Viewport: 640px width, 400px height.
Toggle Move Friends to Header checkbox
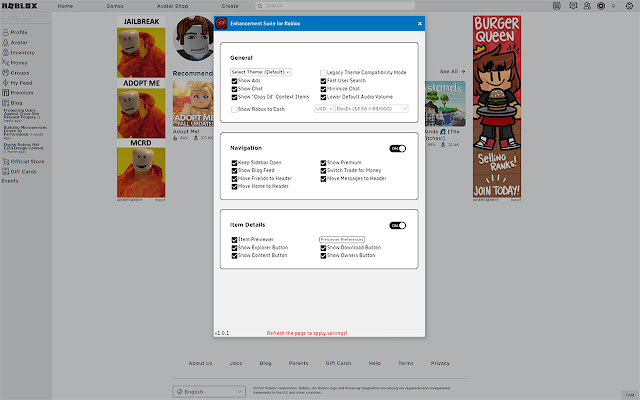(x=234, y=179)
